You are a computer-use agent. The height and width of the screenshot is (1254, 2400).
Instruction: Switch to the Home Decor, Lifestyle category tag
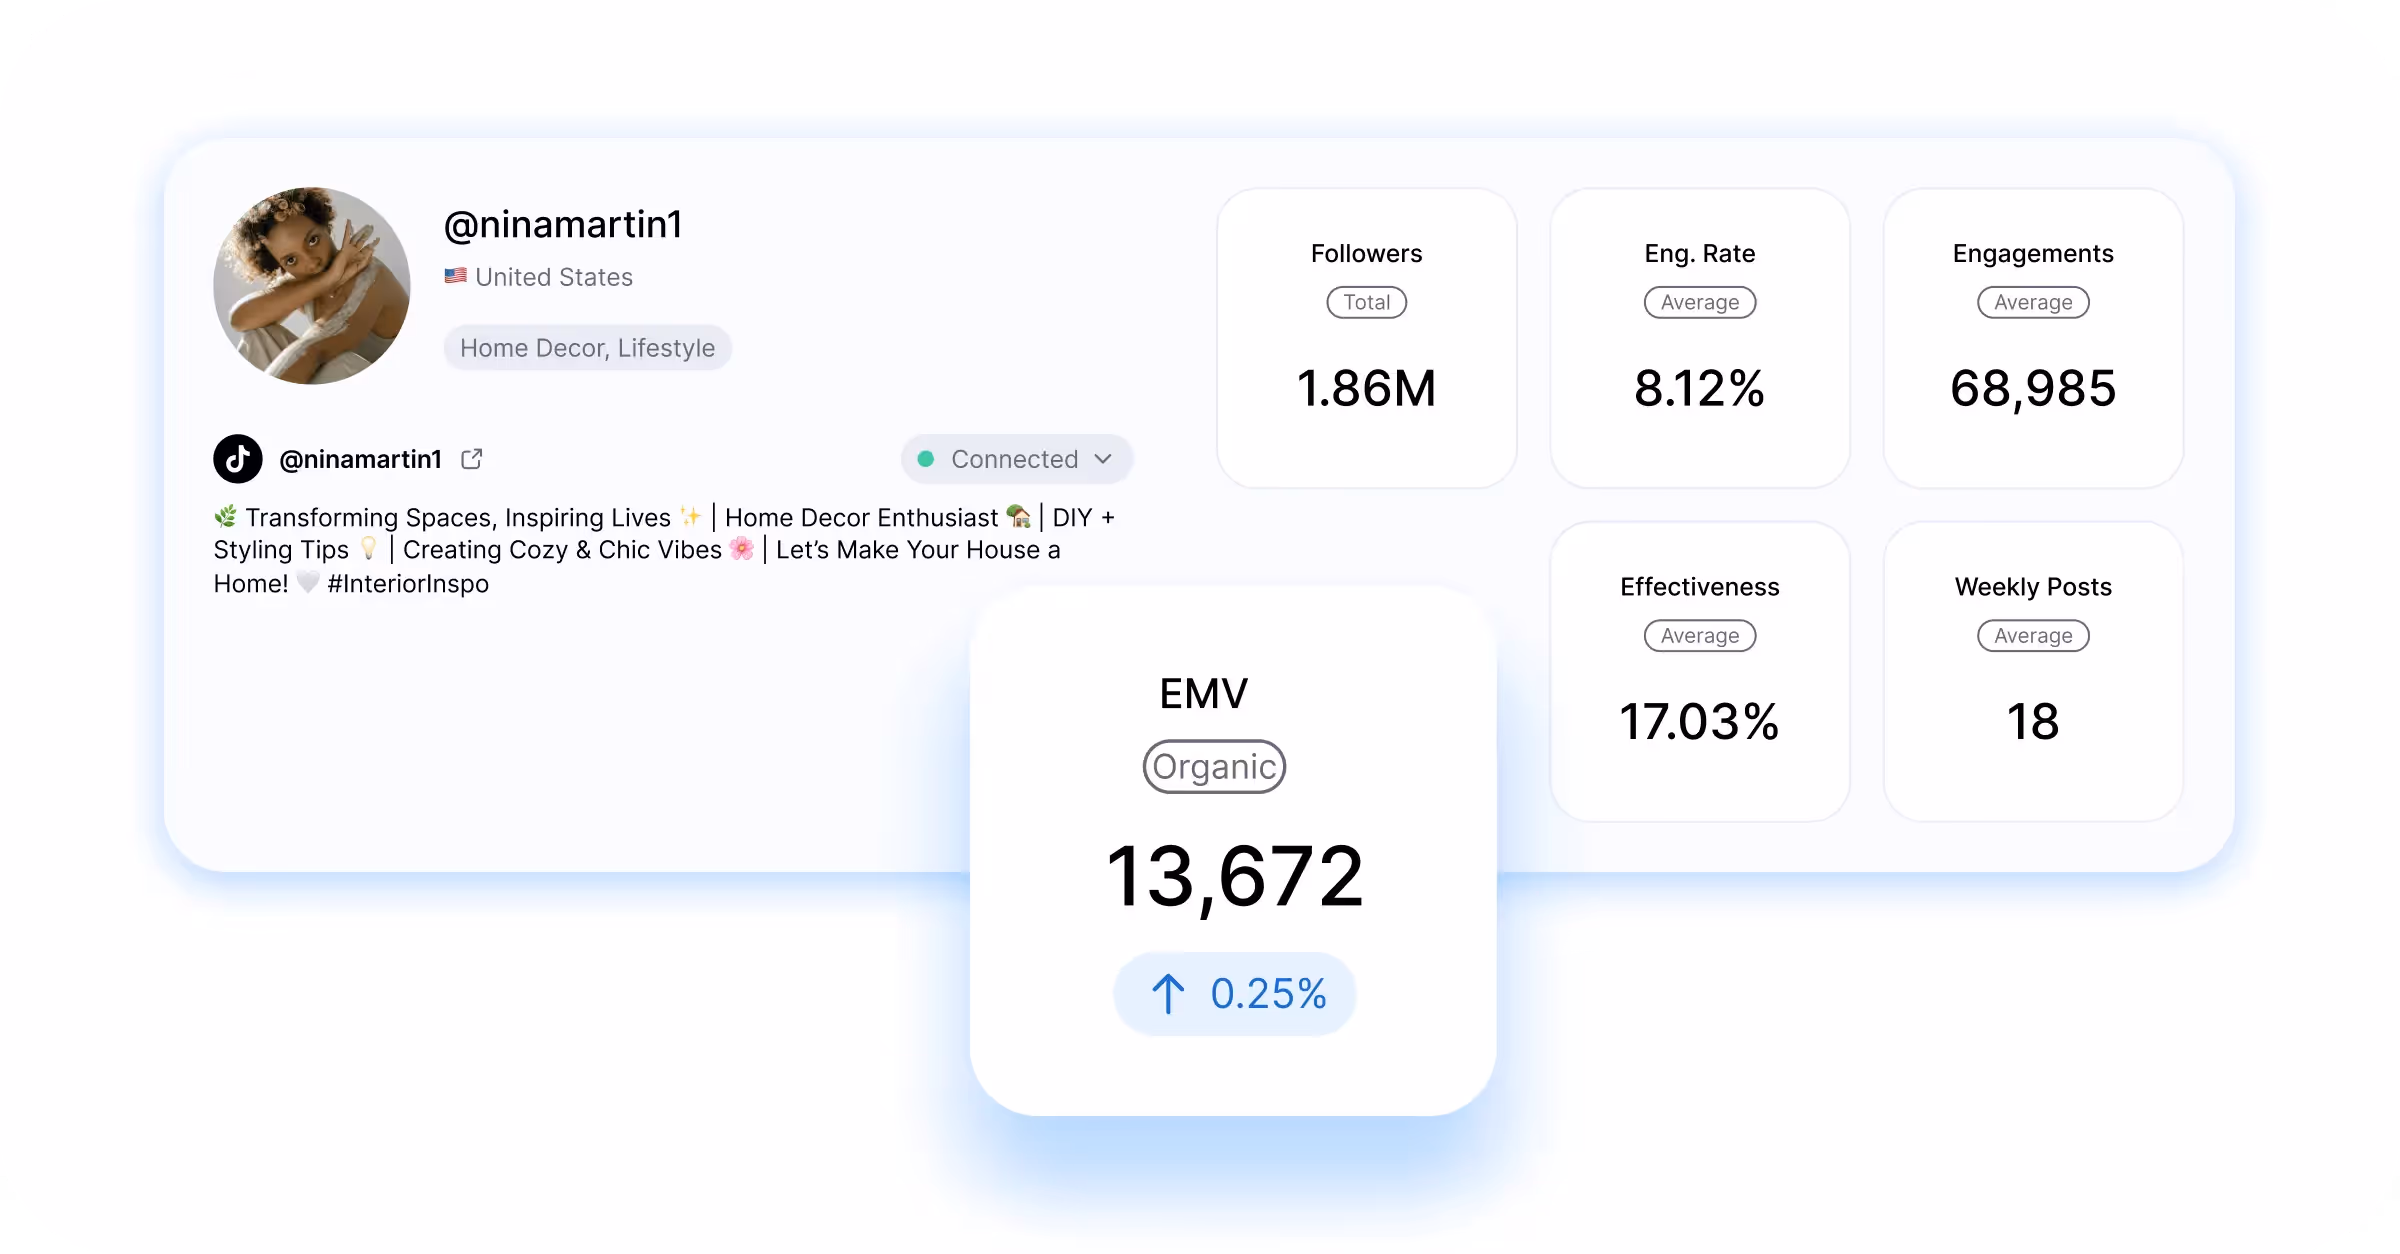587,347
